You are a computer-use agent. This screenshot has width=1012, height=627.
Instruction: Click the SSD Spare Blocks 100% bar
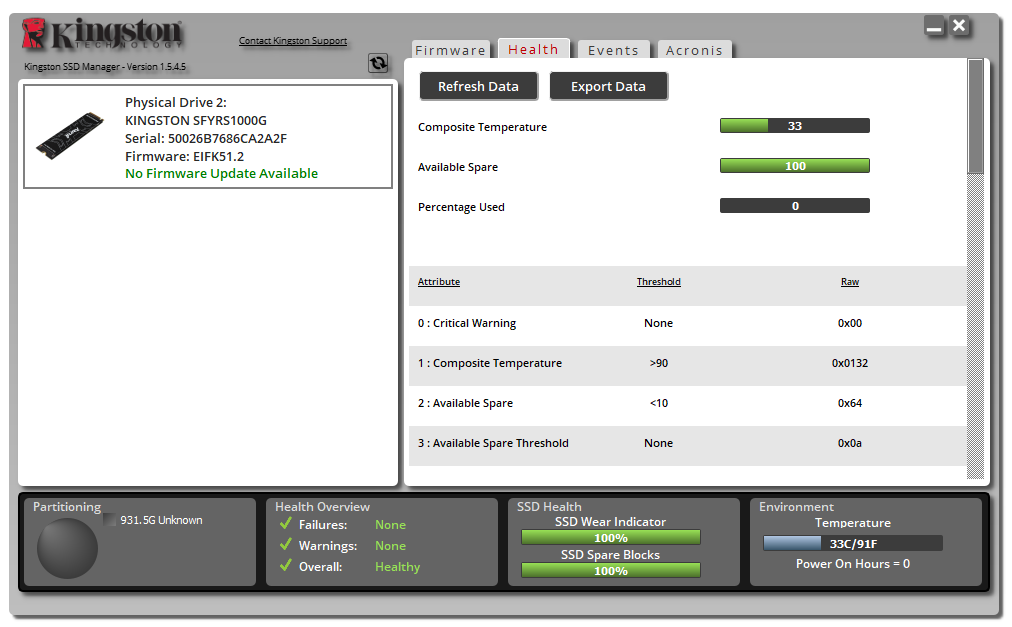click(611, 570)
